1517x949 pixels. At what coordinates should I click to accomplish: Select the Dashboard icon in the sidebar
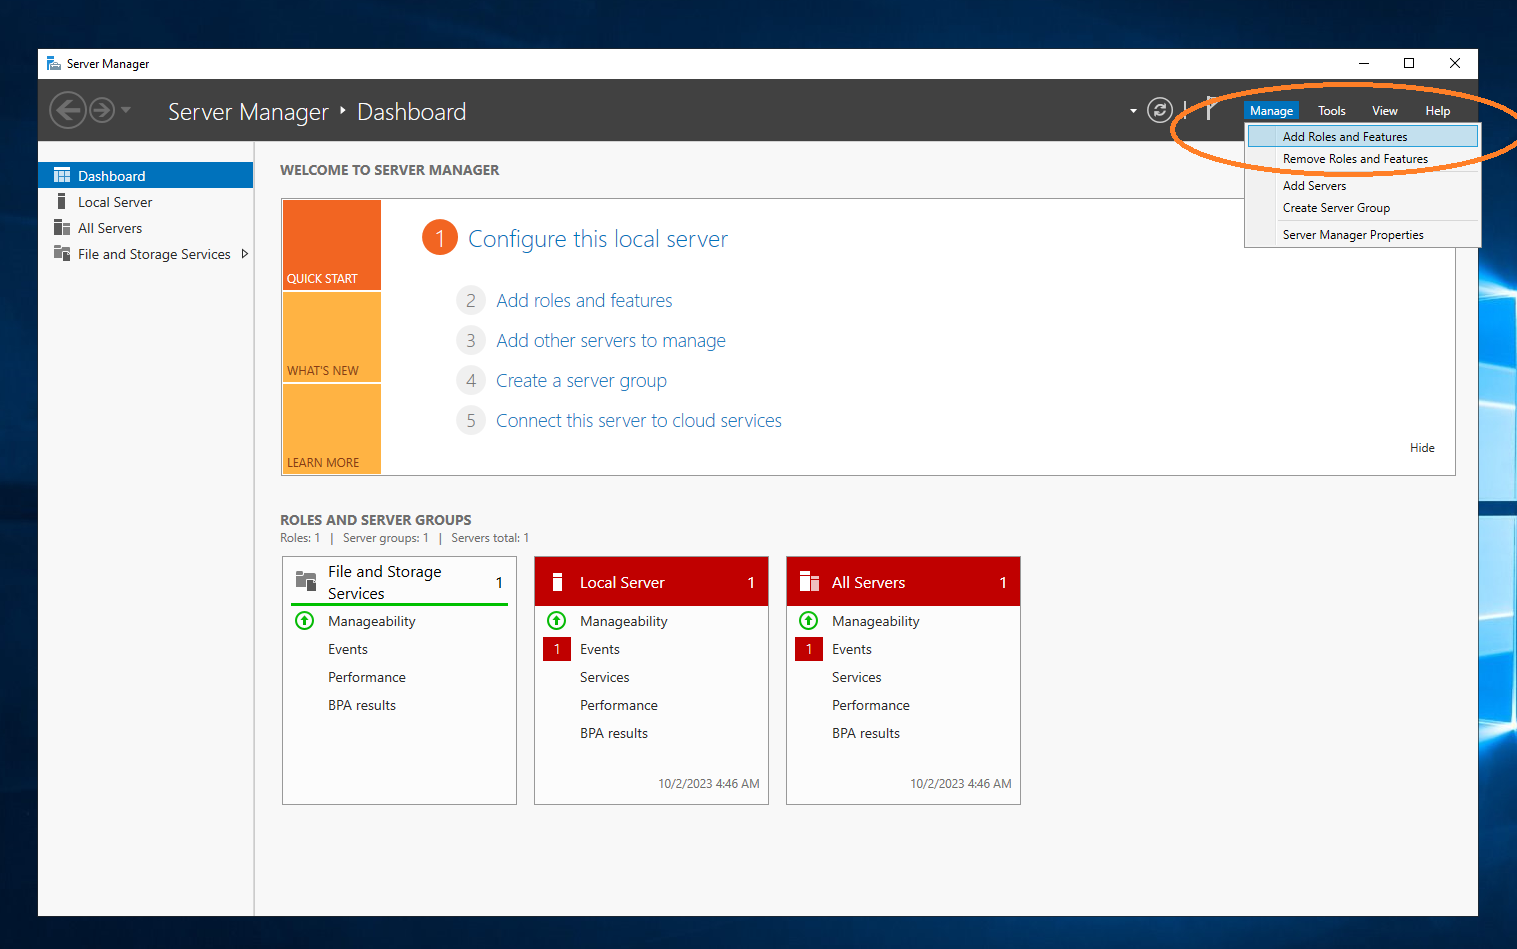click(x=62, y=175)
